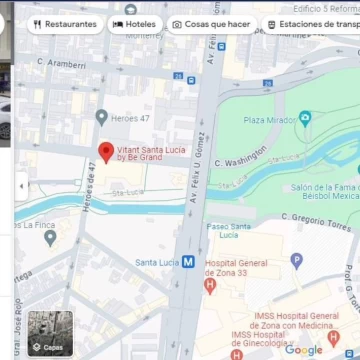Click the Paseo Santa Lucía map label
The image size is (360, 360).
point(229,231)
